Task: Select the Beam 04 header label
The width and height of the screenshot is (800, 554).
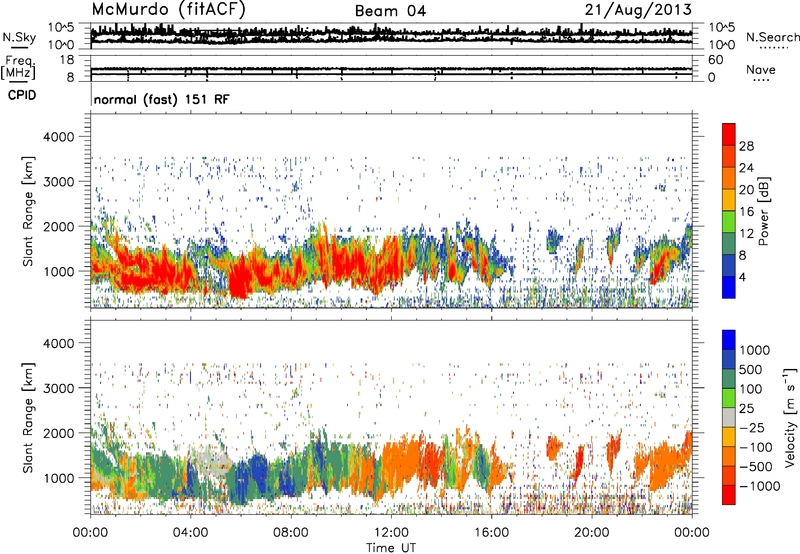Action: tap(390, 11)
